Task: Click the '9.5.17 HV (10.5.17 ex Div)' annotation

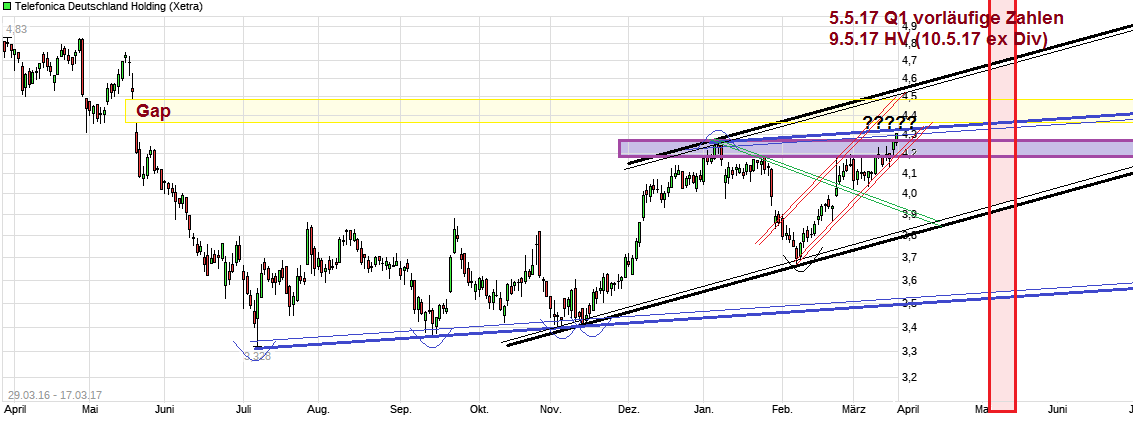Action: pyautogui.click(x=939, y=39)
